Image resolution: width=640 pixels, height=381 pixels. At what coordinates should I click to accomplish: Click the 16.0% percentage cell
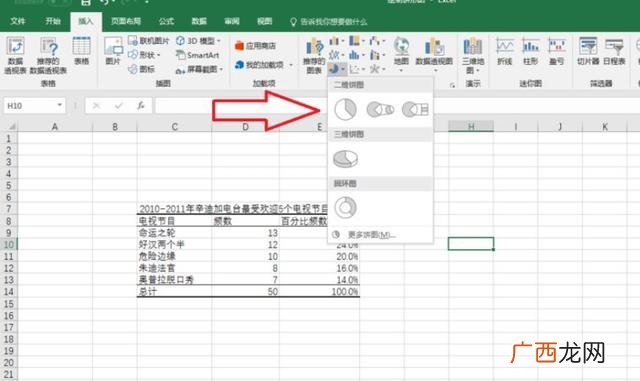tap(319, 268)
